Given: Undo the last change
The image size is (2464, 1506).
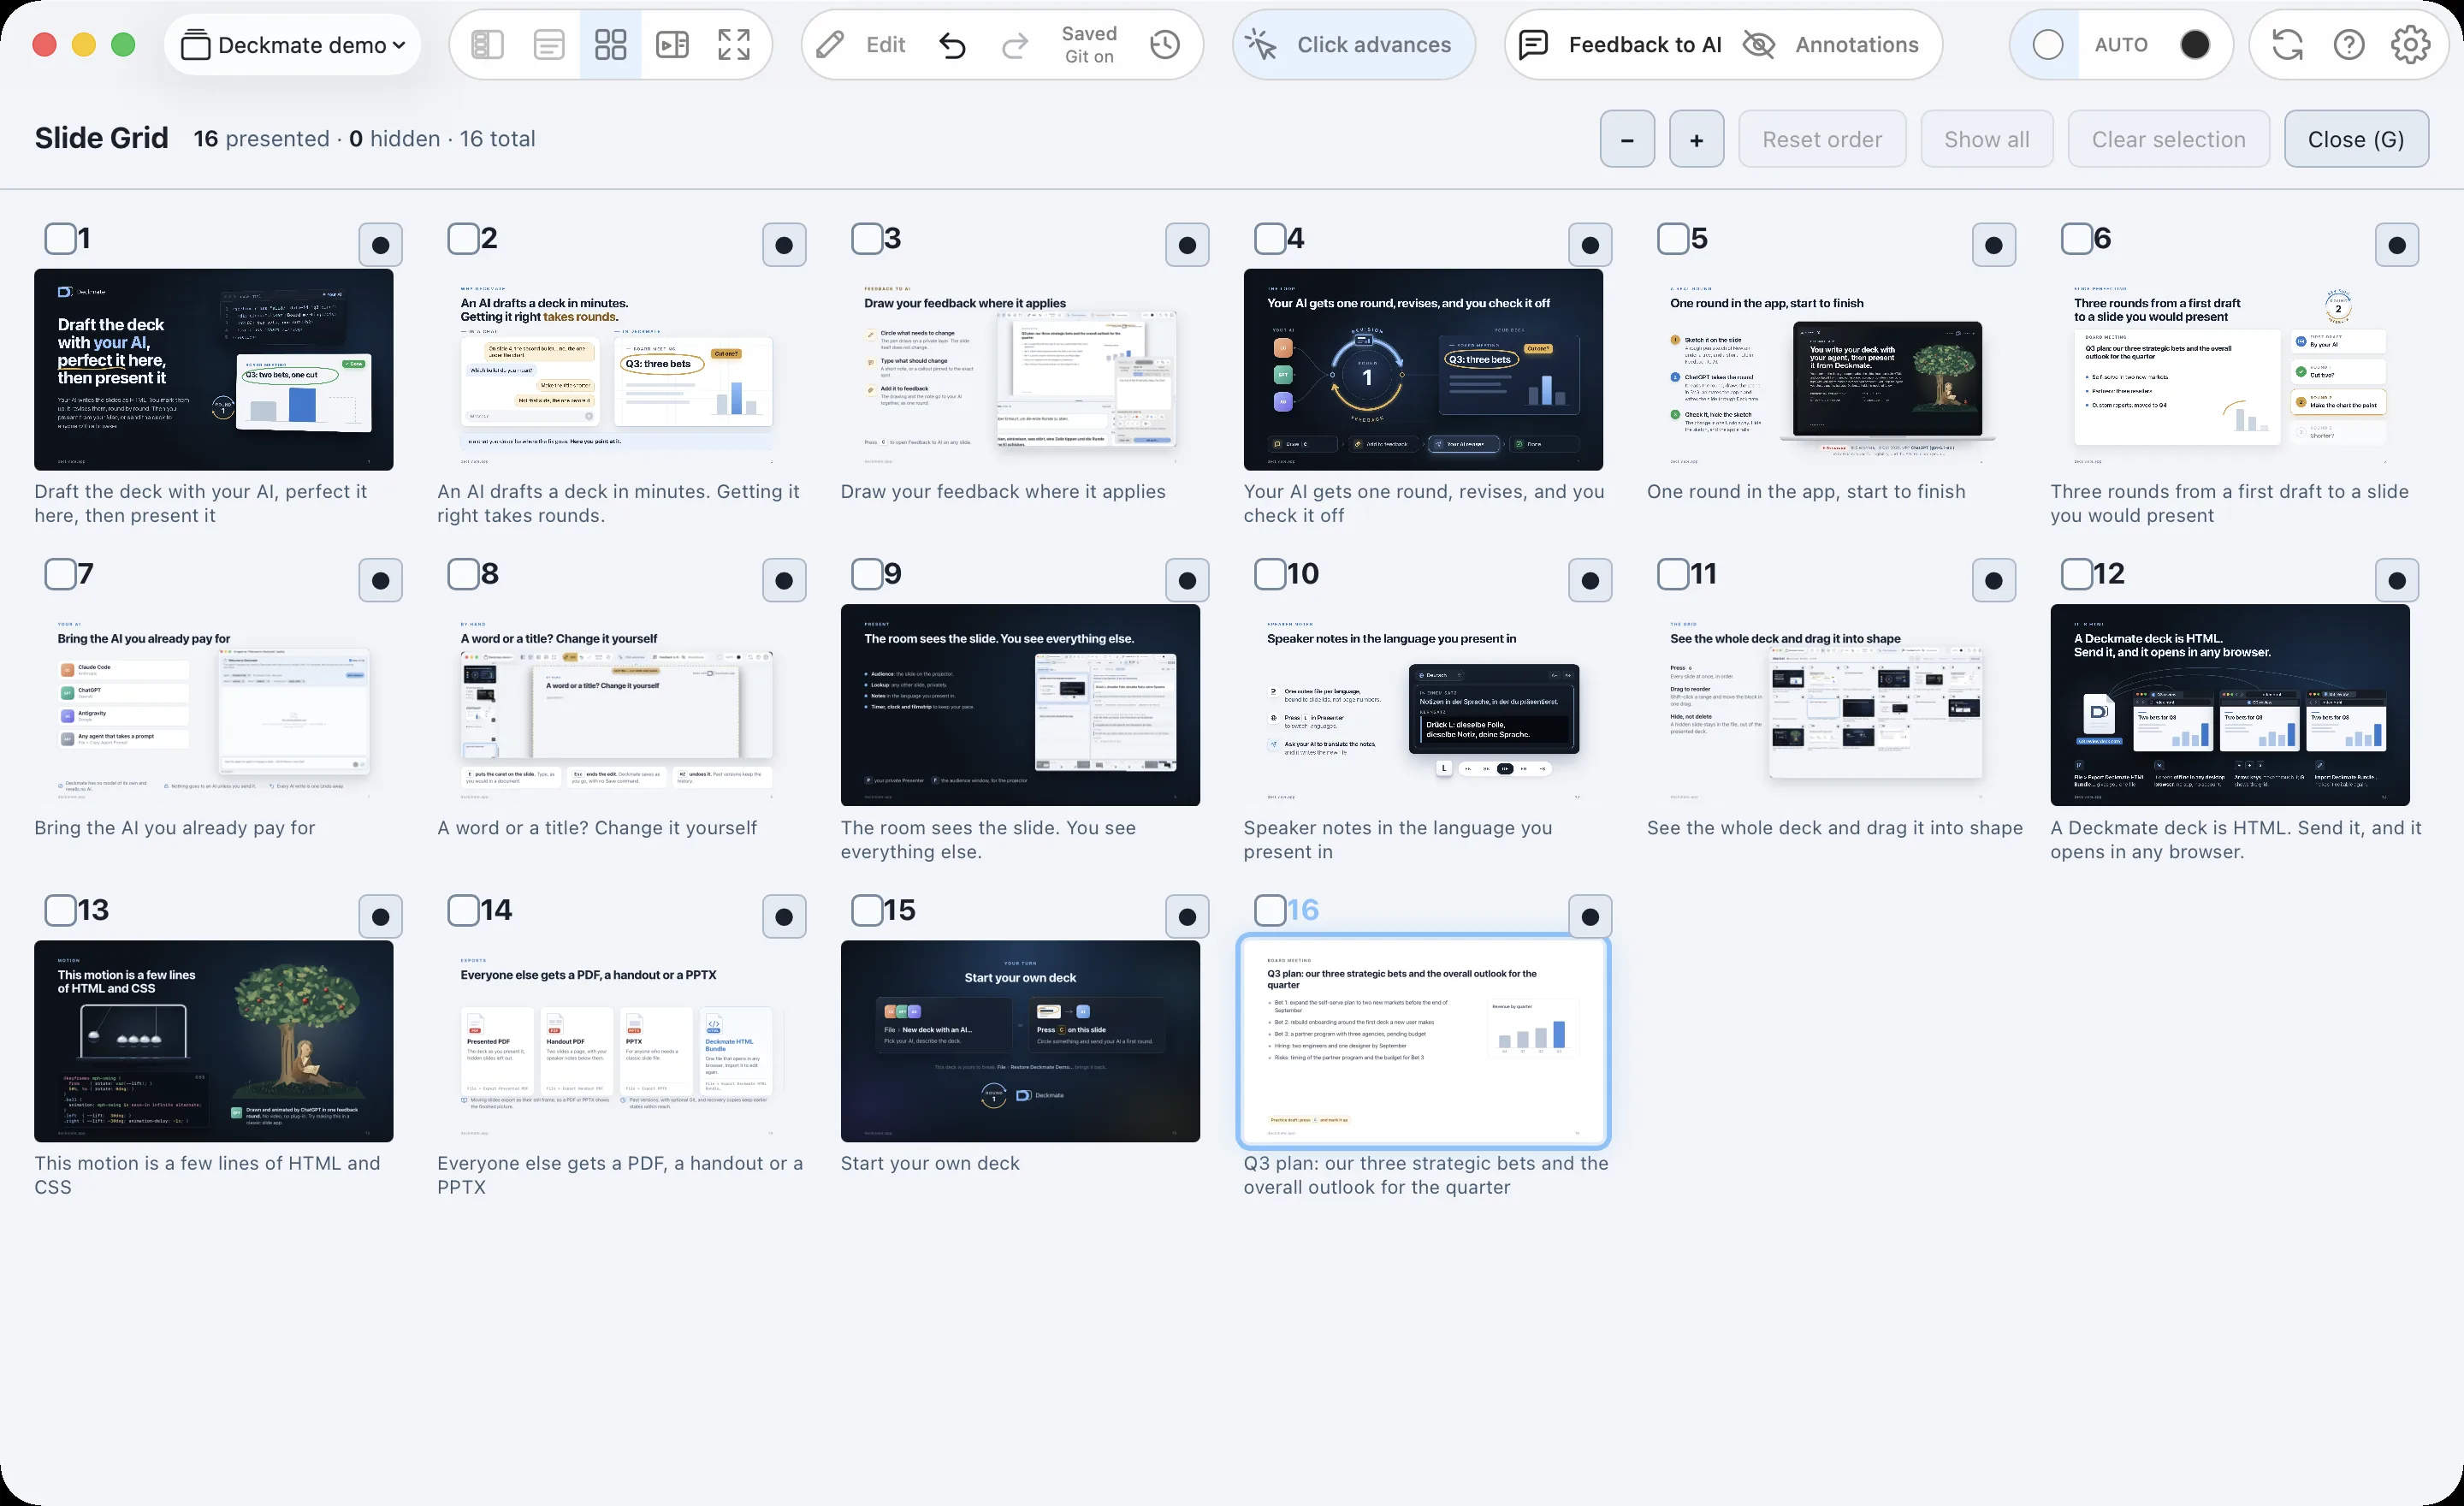Looking at the screenshot, I should [x=953, y=45].
